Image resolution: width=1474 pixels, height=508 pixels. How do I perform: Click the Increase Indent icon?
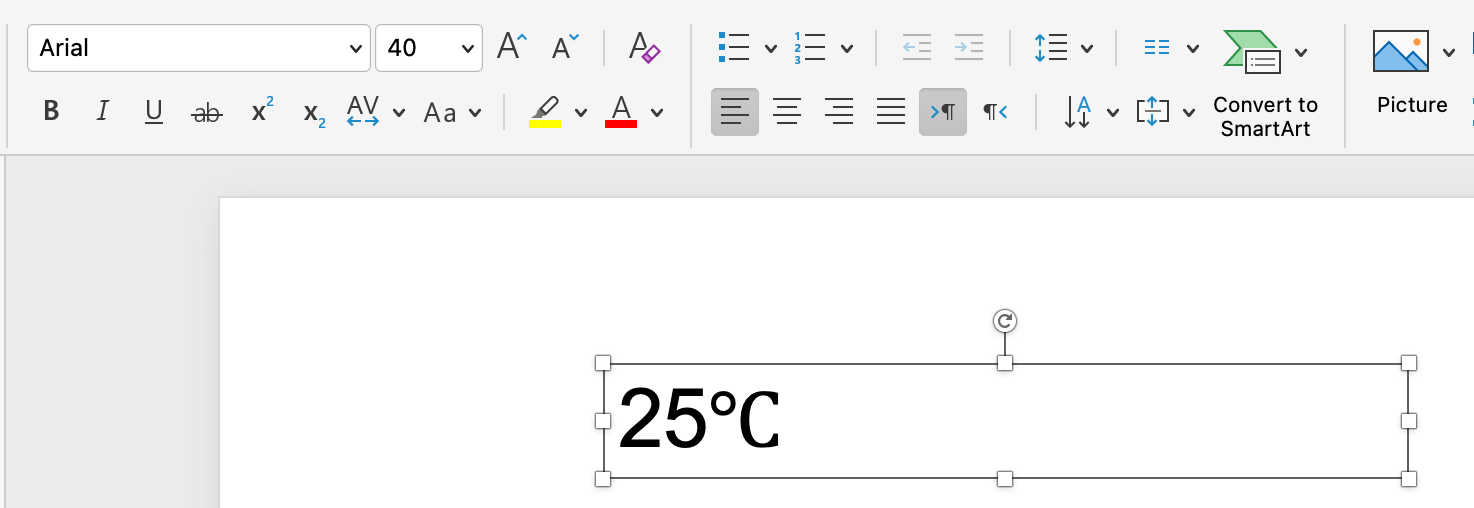(x=968, y=47)
